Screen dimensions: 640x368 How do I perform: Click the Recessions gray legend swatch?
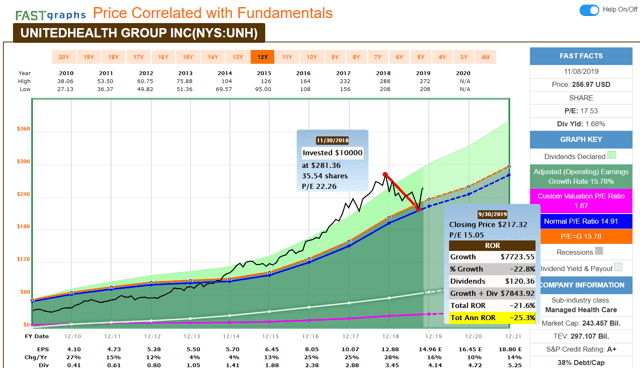599,251
